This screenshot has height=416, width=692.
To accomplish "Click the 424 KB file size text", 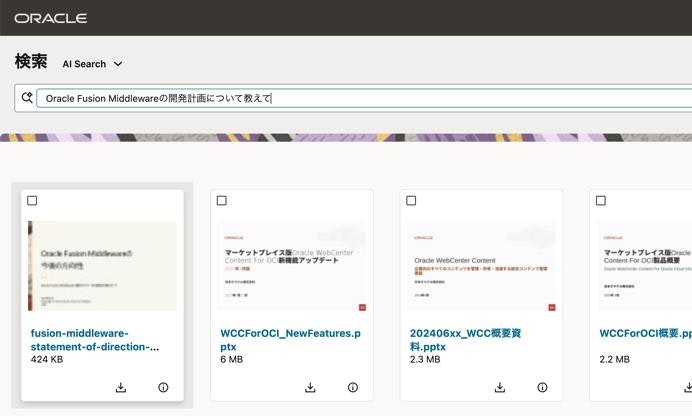I will click(47, 360).
